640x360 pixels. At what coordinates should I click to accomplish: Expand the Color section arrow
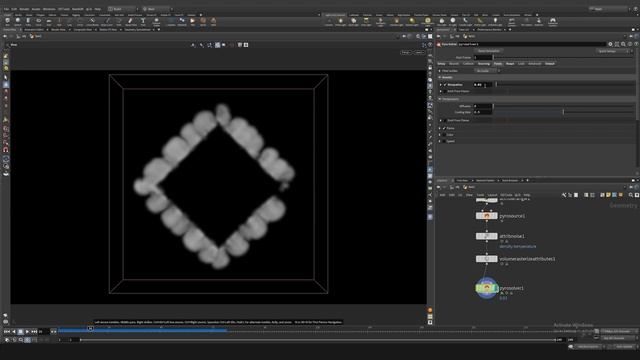click(440, 135)
